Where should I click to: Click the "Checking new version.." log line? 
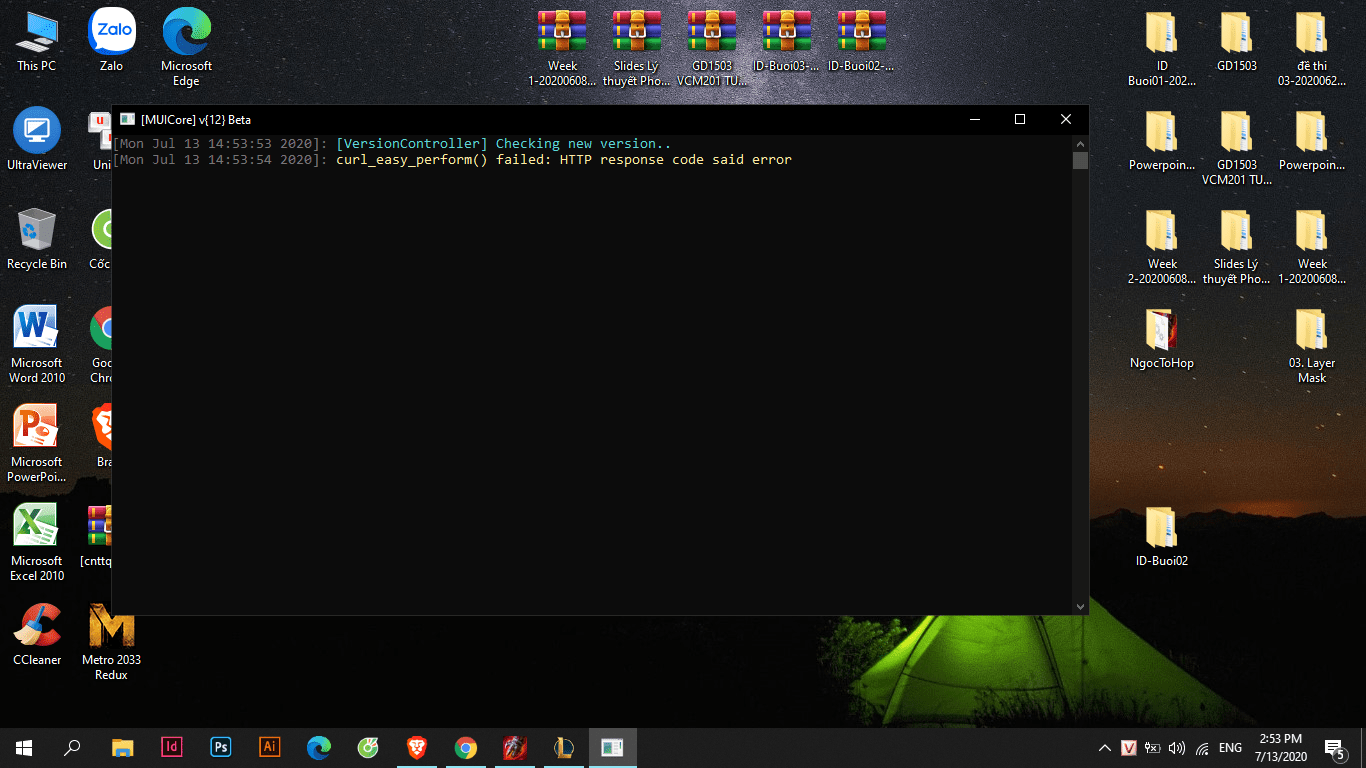point(392,143)
